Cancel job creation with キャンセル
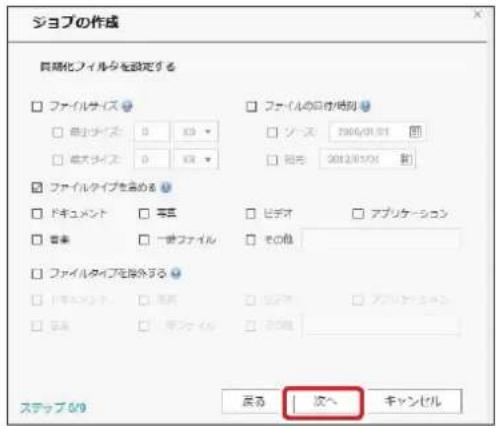Viewport: 496px width, 426px height. click(413, 401)
